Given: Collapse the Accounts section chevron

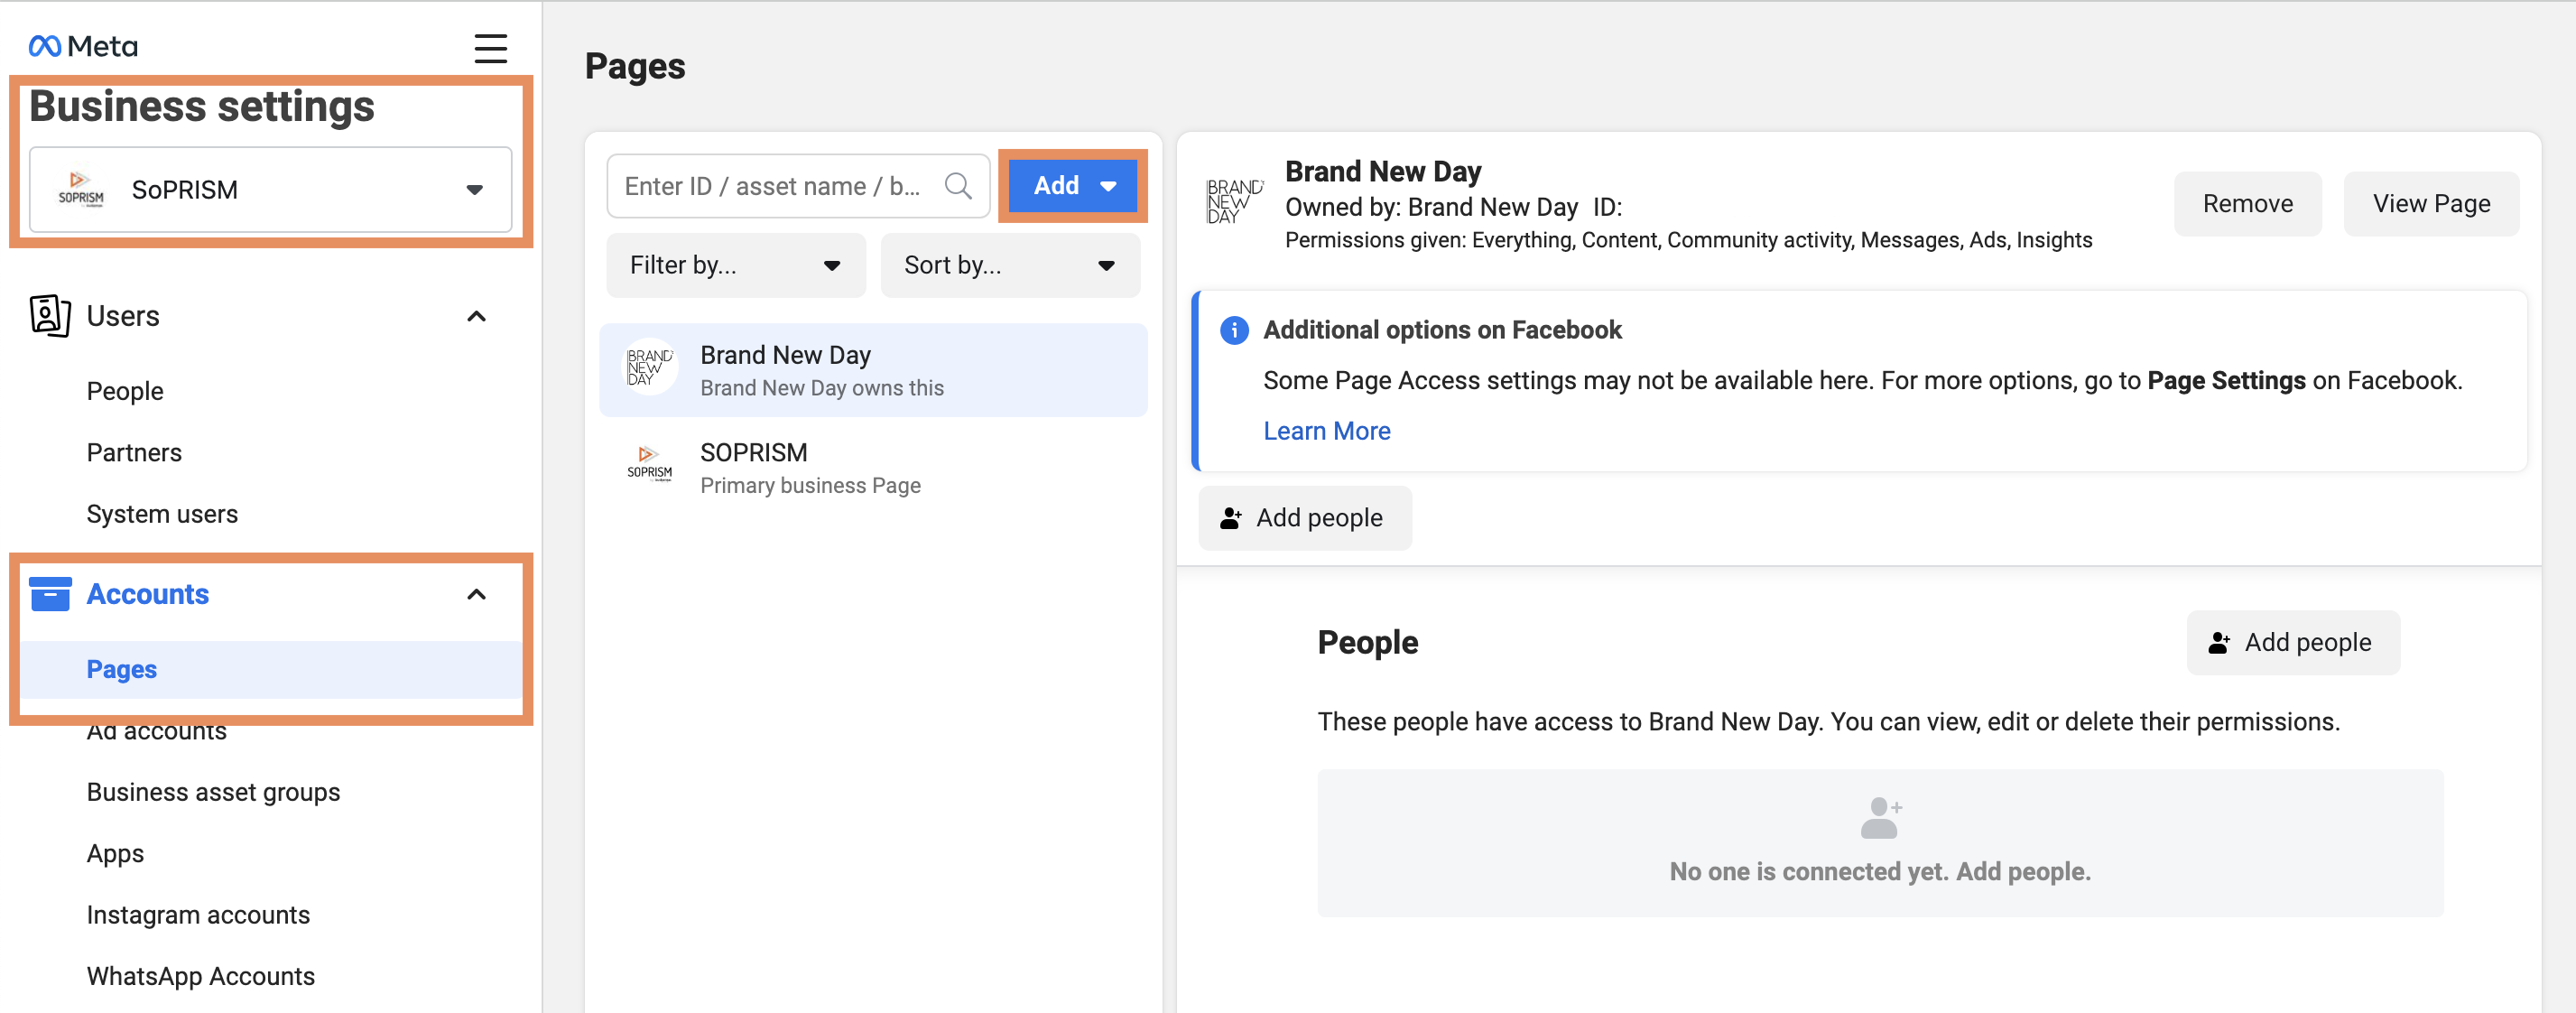Looking at the screenshot, I should coord(477,595).
